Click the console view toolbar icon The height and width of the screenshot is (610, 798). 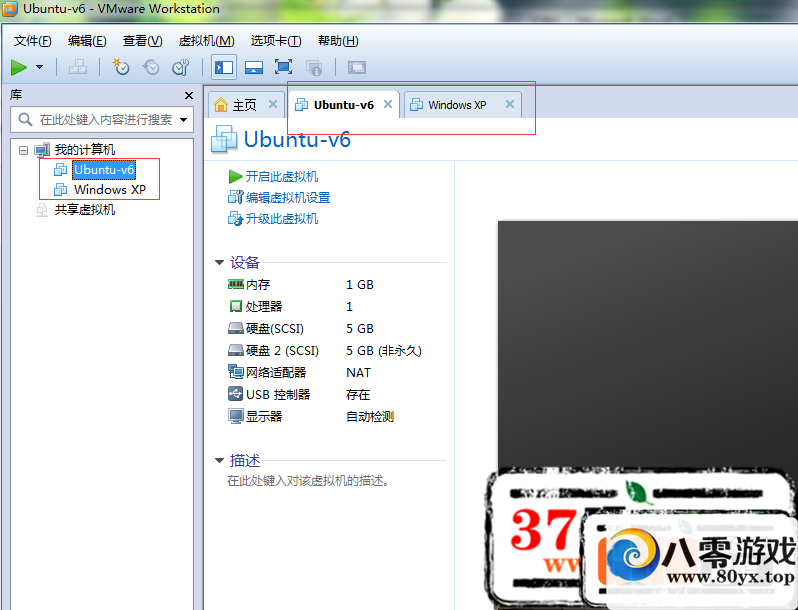pyautogui.click(x=357, y=67)
